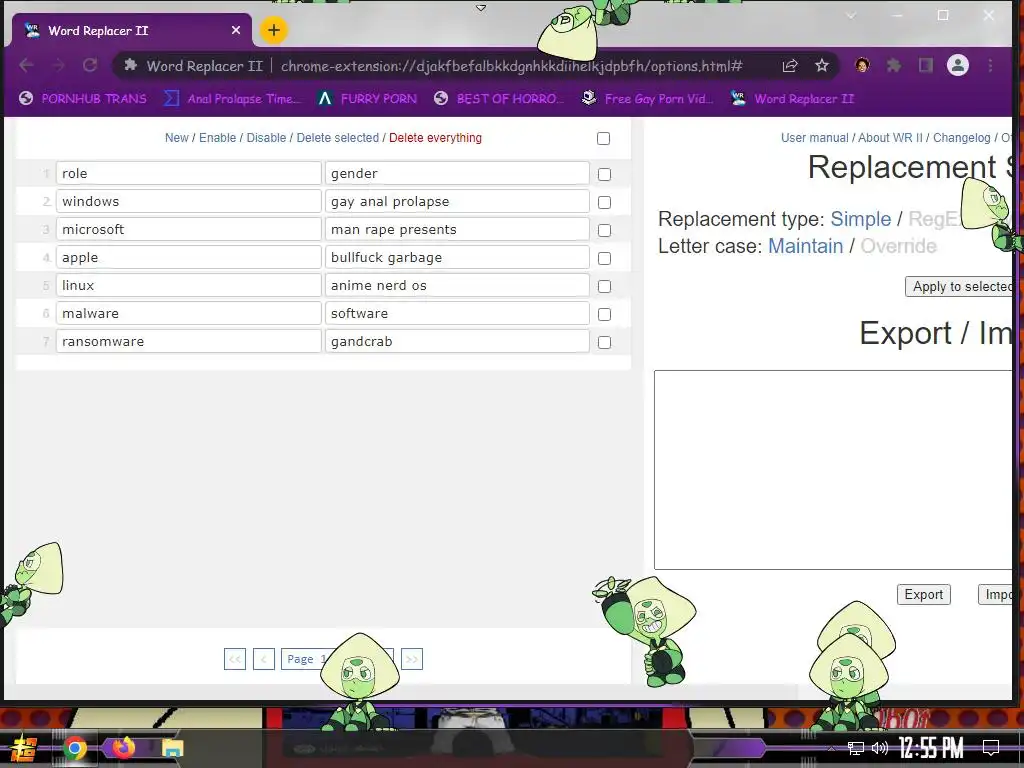Share this page via address bar icon
Screen dimensions: 1024x768
(790, 65)
